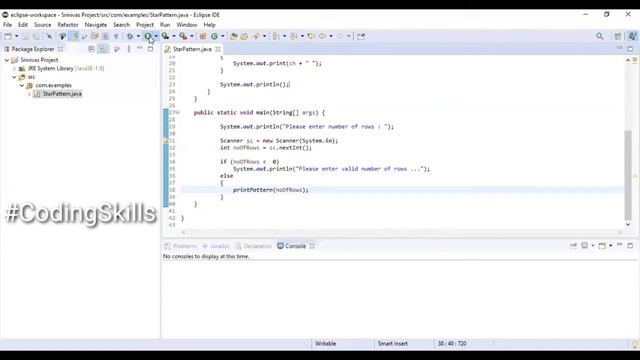640x360 pixels.
Task: Click the Debug bug icon in toolbar
Action: (x=130, y=36)
